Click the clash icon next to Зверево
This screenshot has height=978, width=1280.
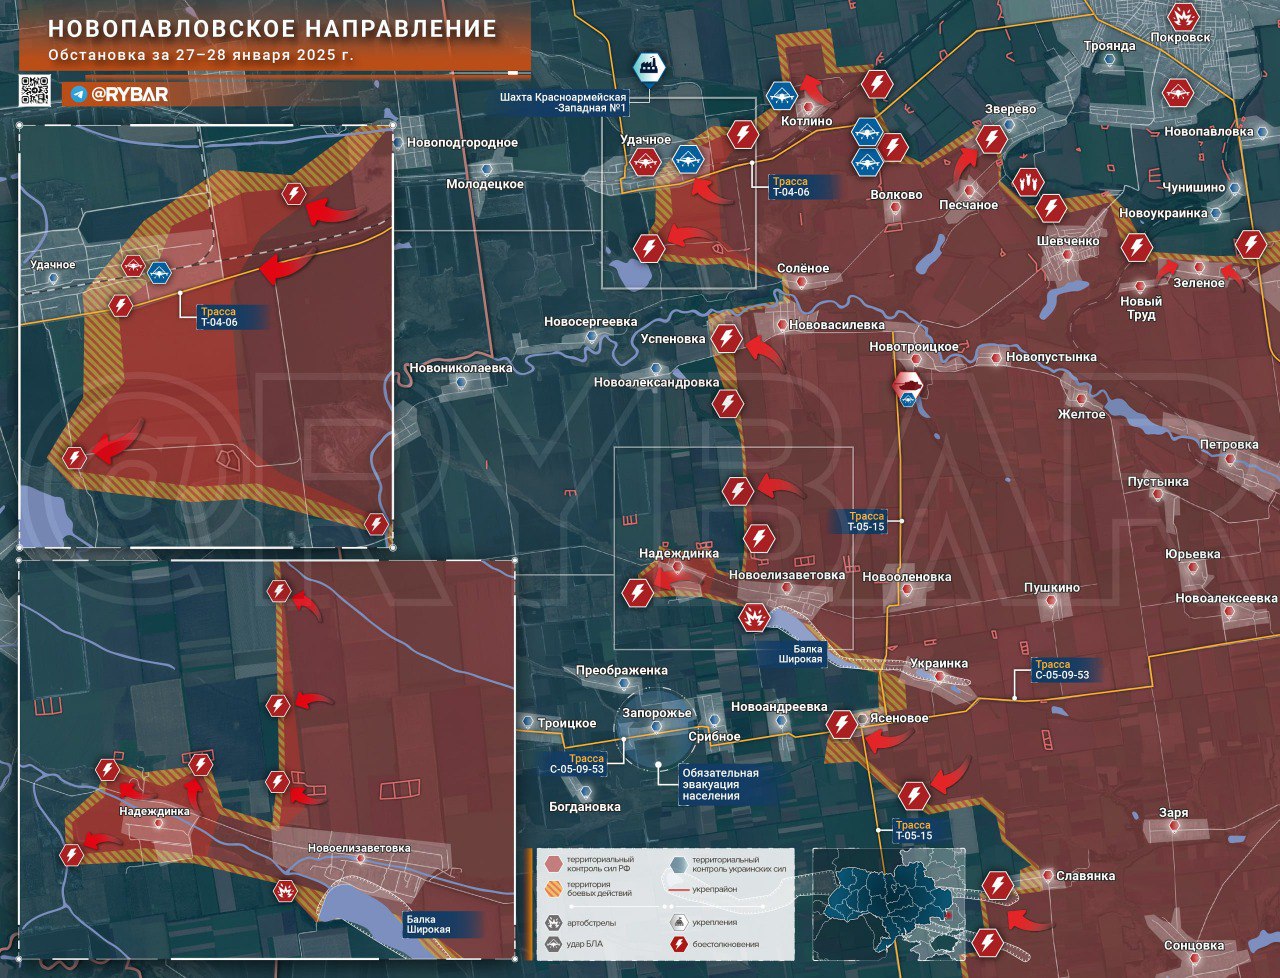[991, 139]
